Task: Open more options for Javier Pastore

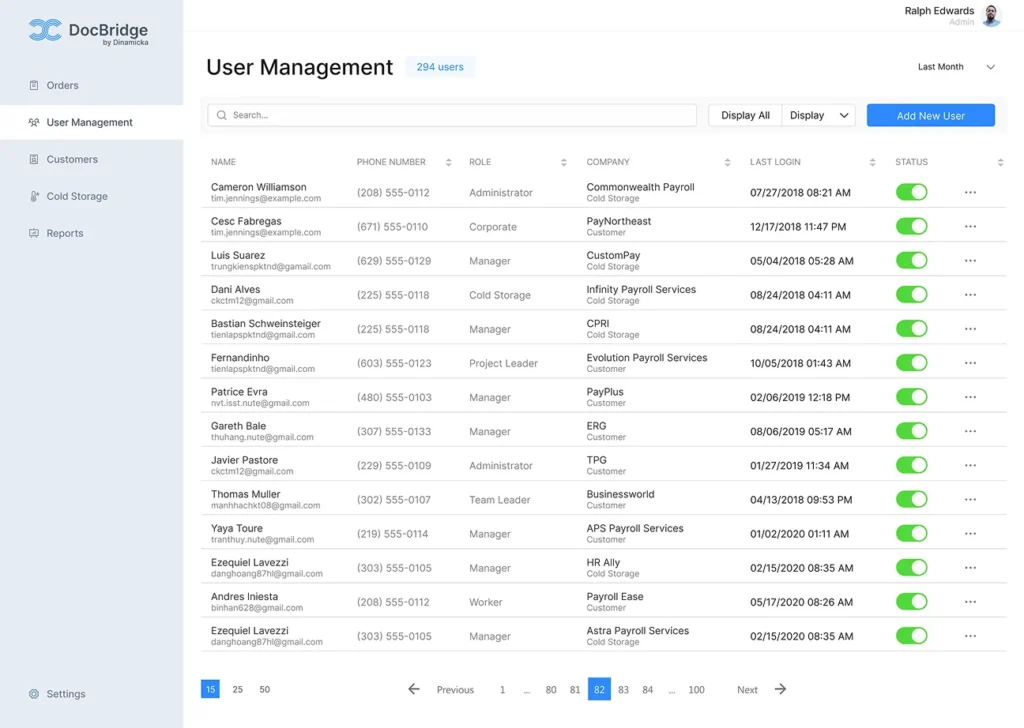Action: pyautogui.click(x=970, y=466)
